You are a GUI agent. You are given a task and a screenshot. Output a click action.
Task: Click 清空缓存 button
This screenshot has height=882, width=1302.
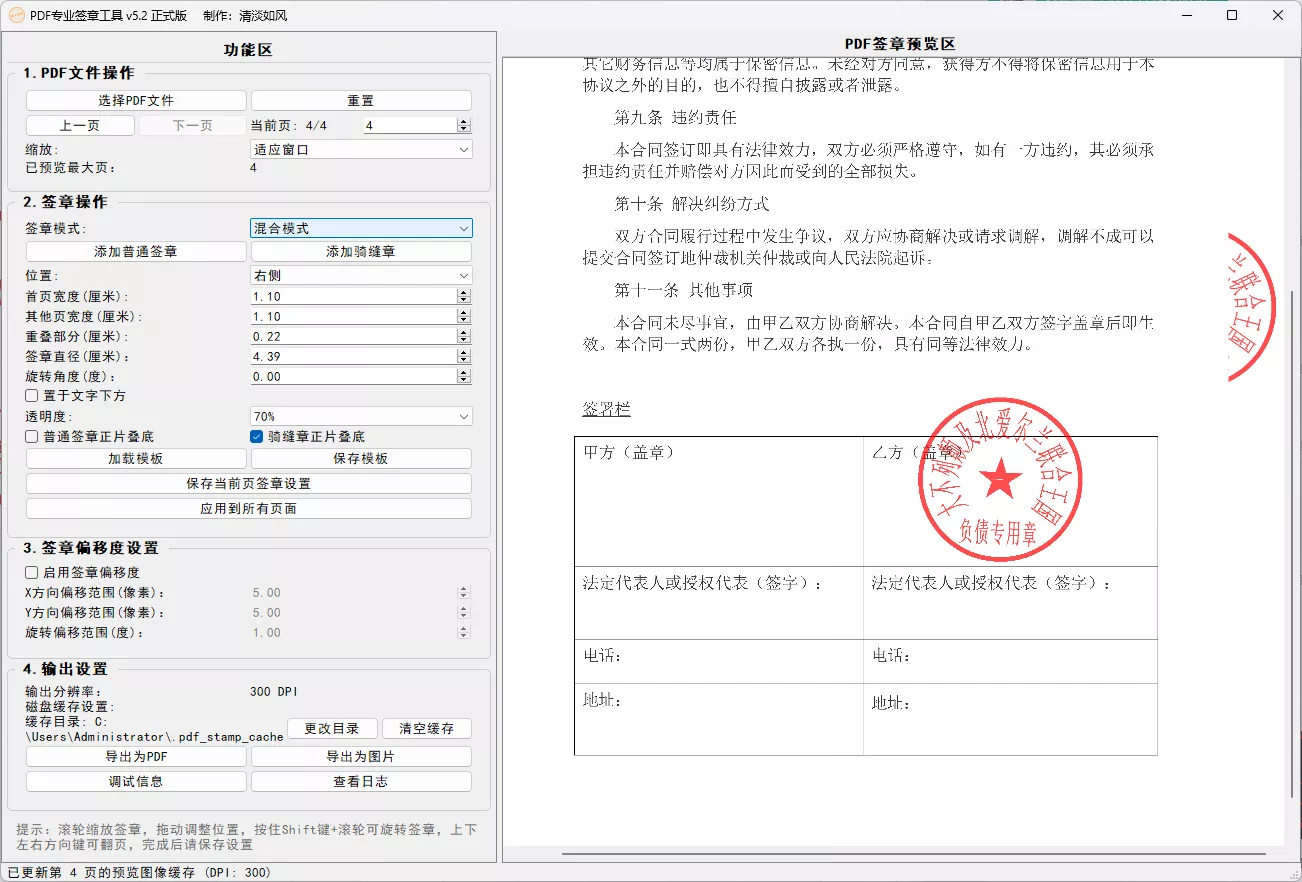click(x=427, y=729)
